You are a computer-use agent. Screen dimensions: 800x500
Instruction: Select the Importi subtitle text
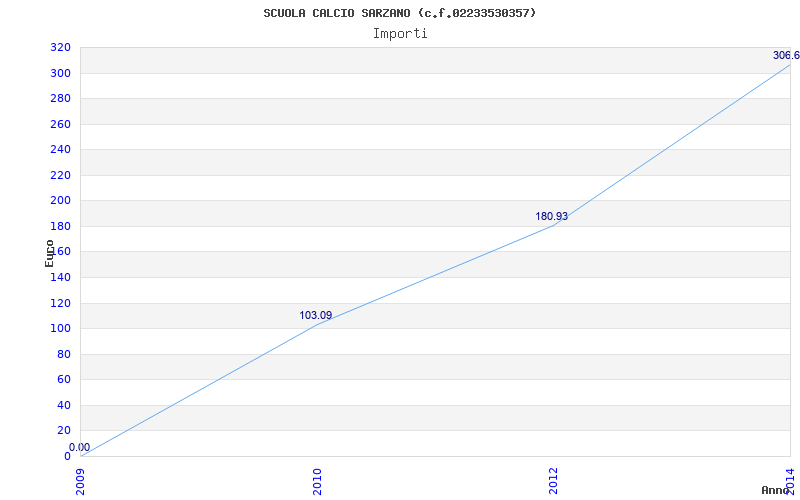400,34
